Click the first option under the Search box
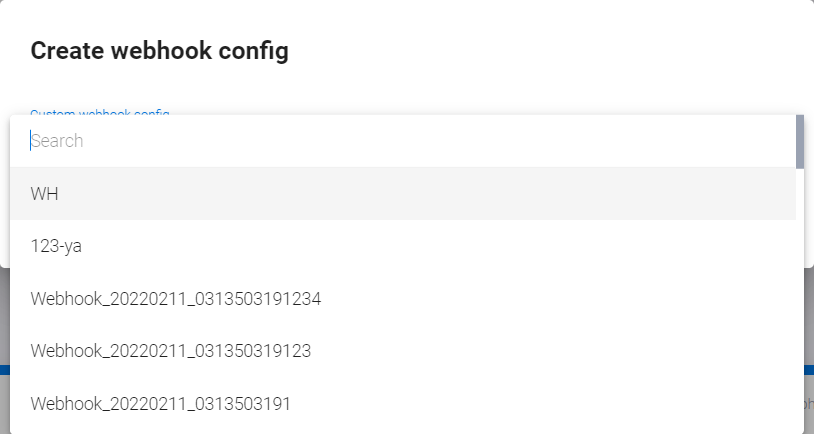814x434 pixels. [x=300, y=194]
